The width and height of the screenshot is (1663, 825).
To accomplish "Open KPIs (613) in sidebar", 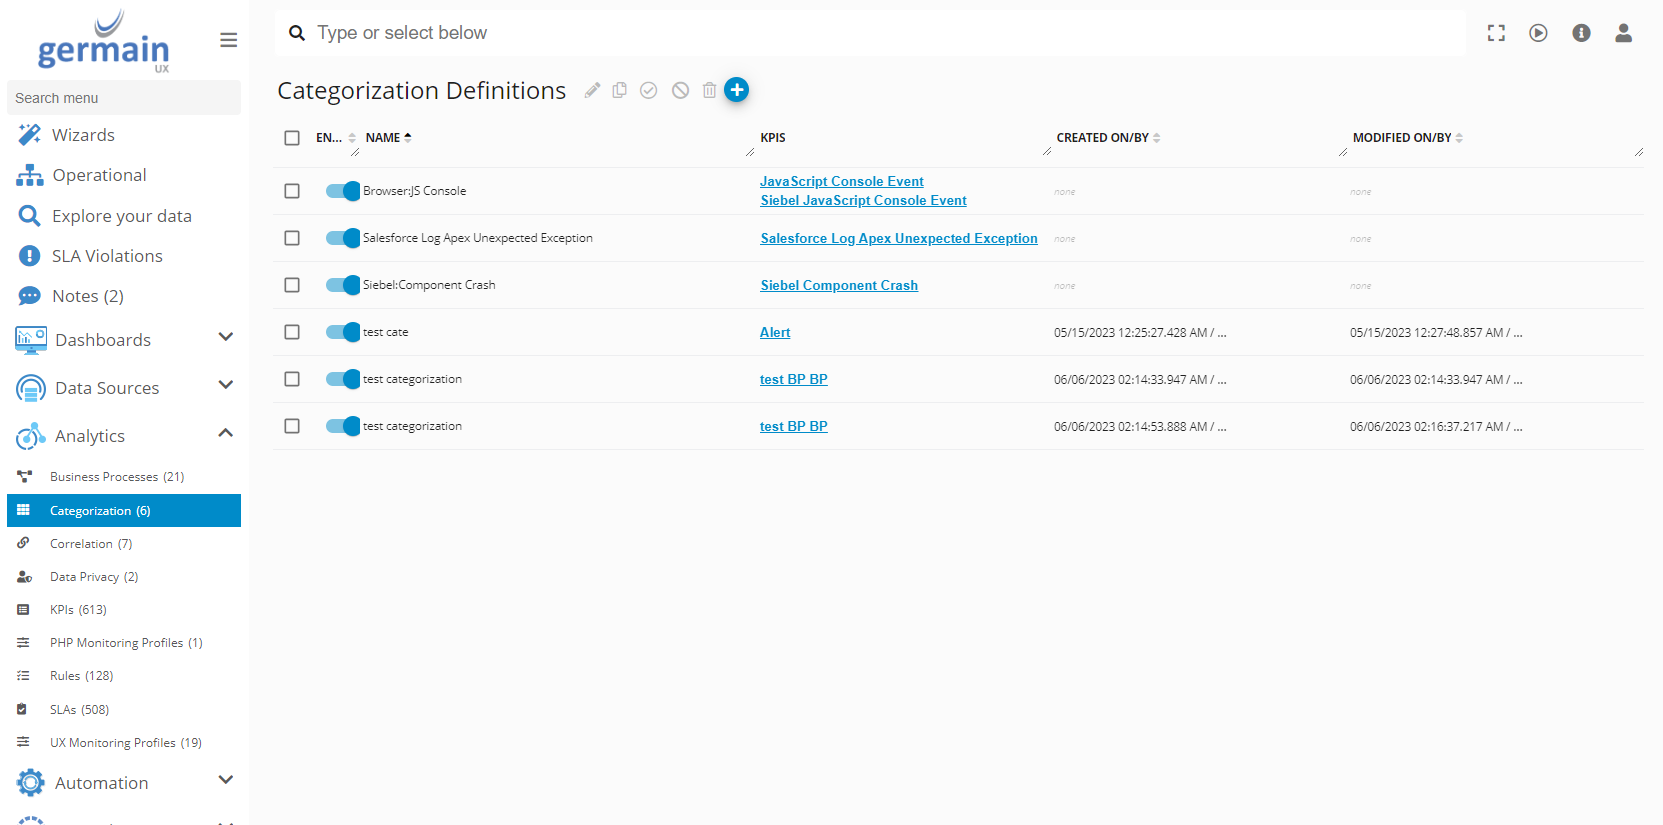I will 78,610.
